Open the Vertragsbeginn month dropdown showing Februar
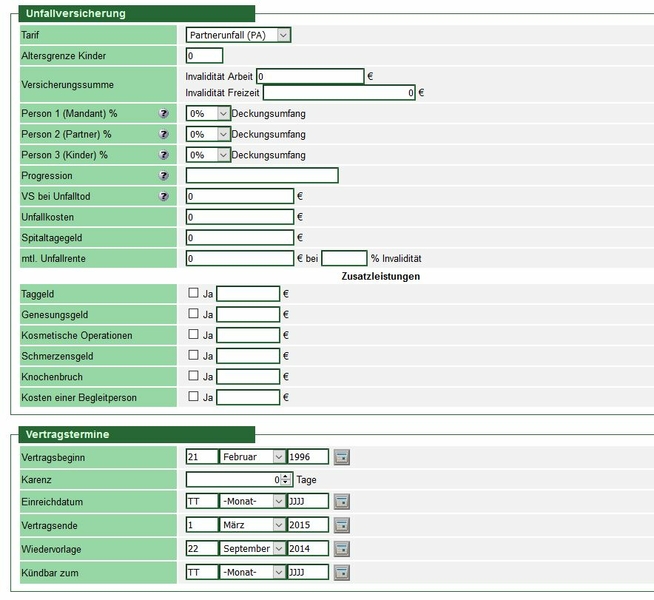 tap(252, 457)
